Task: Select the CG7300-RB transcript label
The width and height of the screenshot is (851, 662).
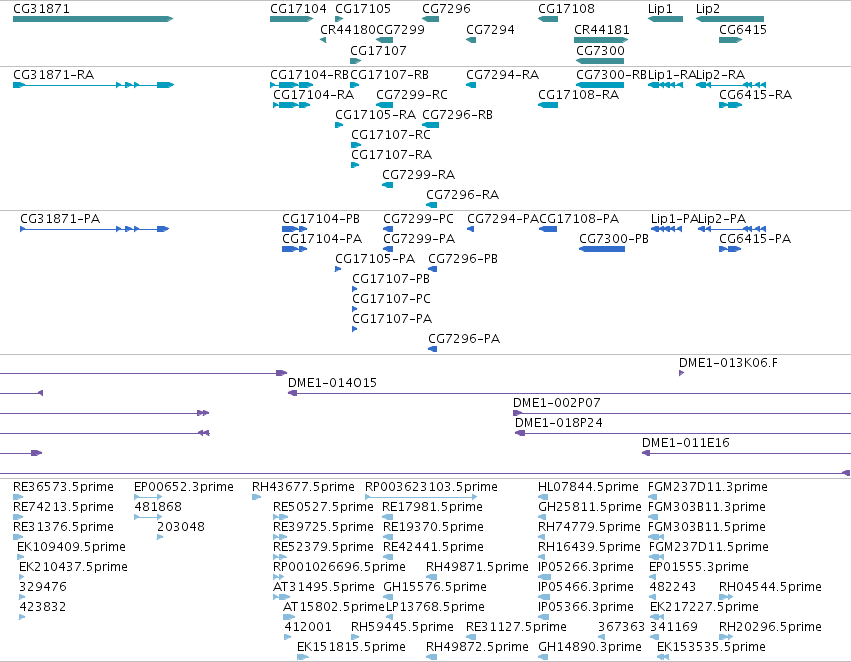Action: [x=612, y=74]
